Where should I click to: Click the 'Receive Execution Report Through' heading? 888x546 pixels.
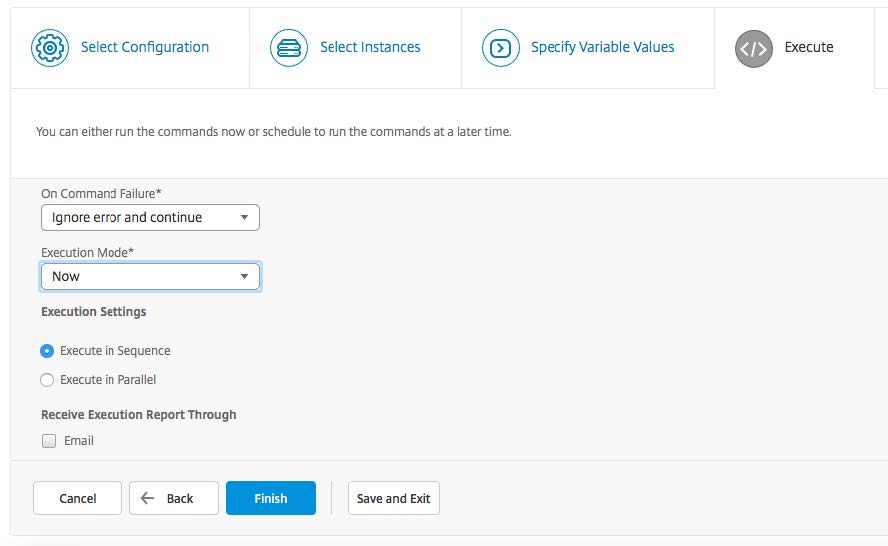(x=139, y=415)
